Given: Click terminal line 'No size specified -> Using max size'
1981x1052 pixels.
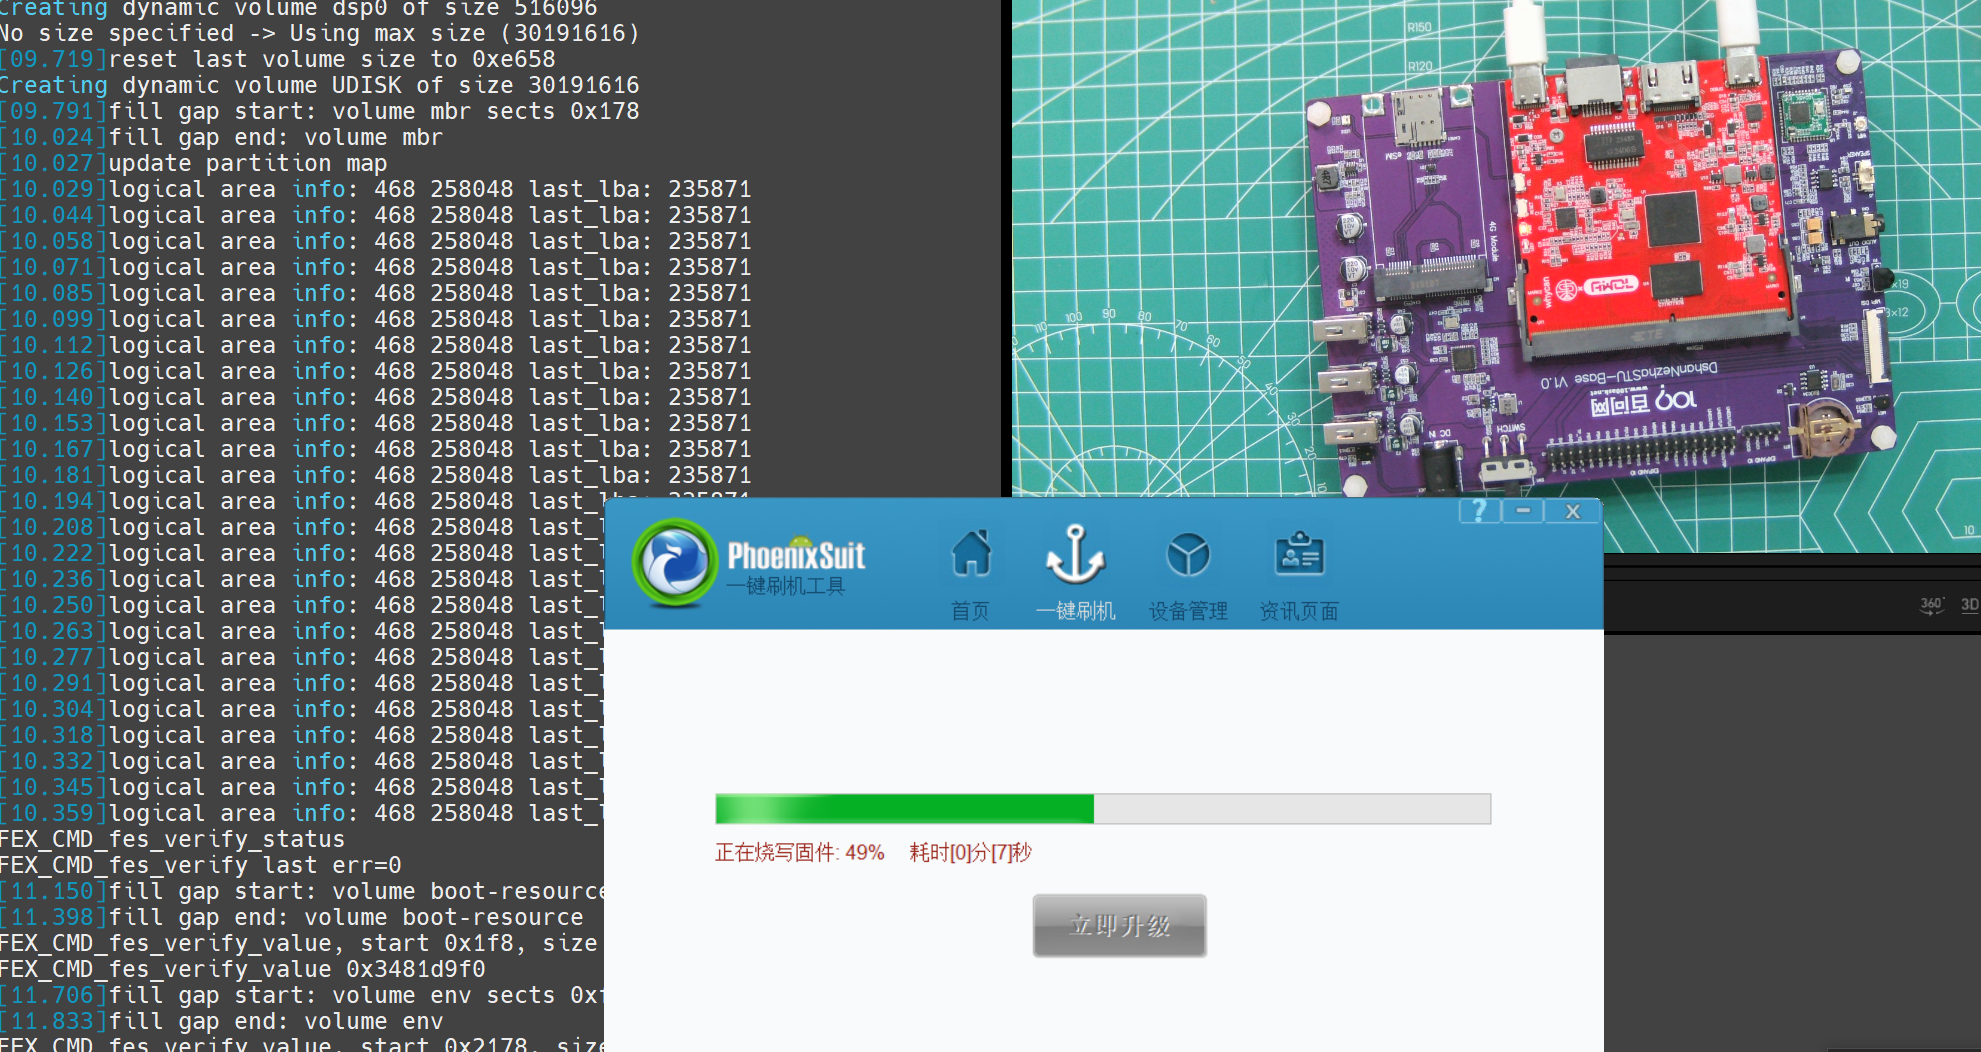Looking at the screenshot, I should pos(319,33).
